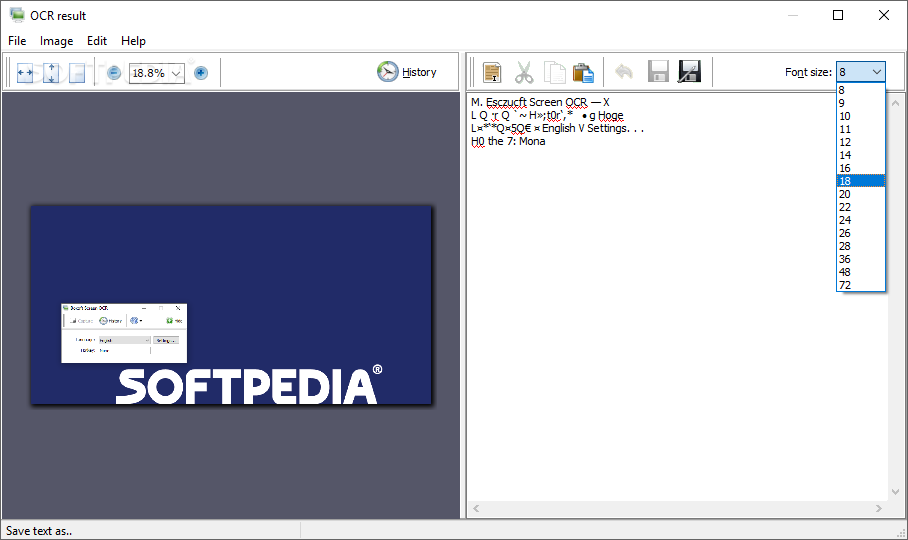Click the horizontal scroll left arrow

point(476,508)
